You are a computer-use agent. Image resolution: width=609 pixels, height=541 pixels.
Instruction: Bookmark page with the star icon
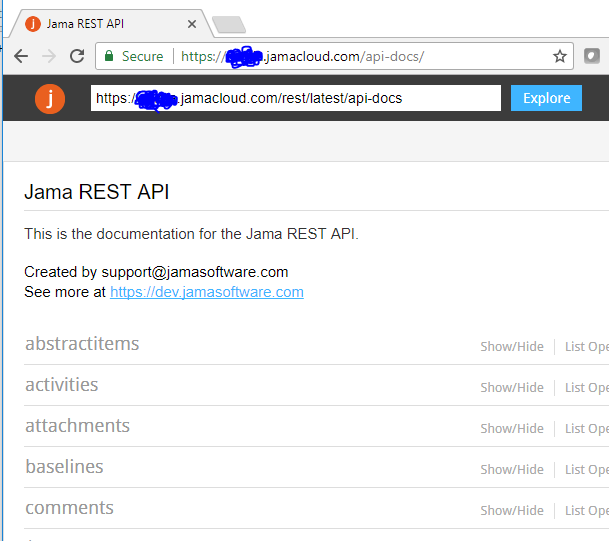(x=560, y=56)
